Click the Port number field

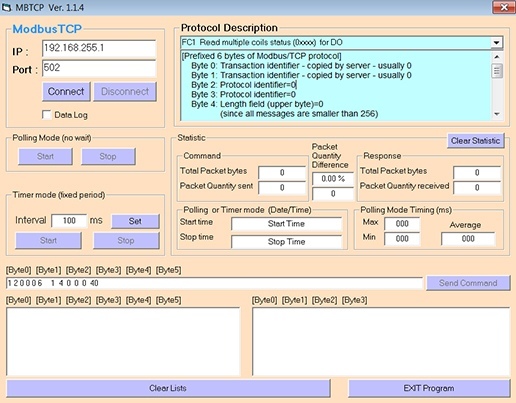click(99, 68)
